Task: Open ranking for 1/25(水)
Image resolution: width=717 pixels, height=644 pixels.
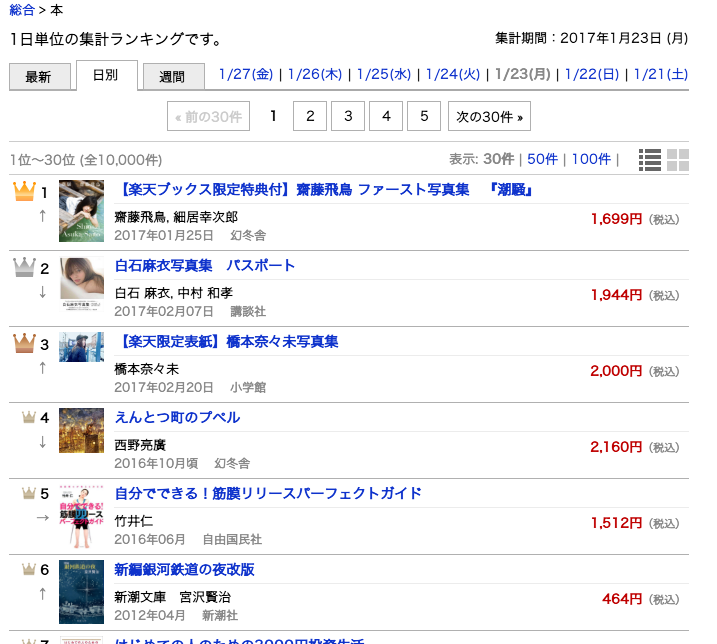Action: point(384,74)
